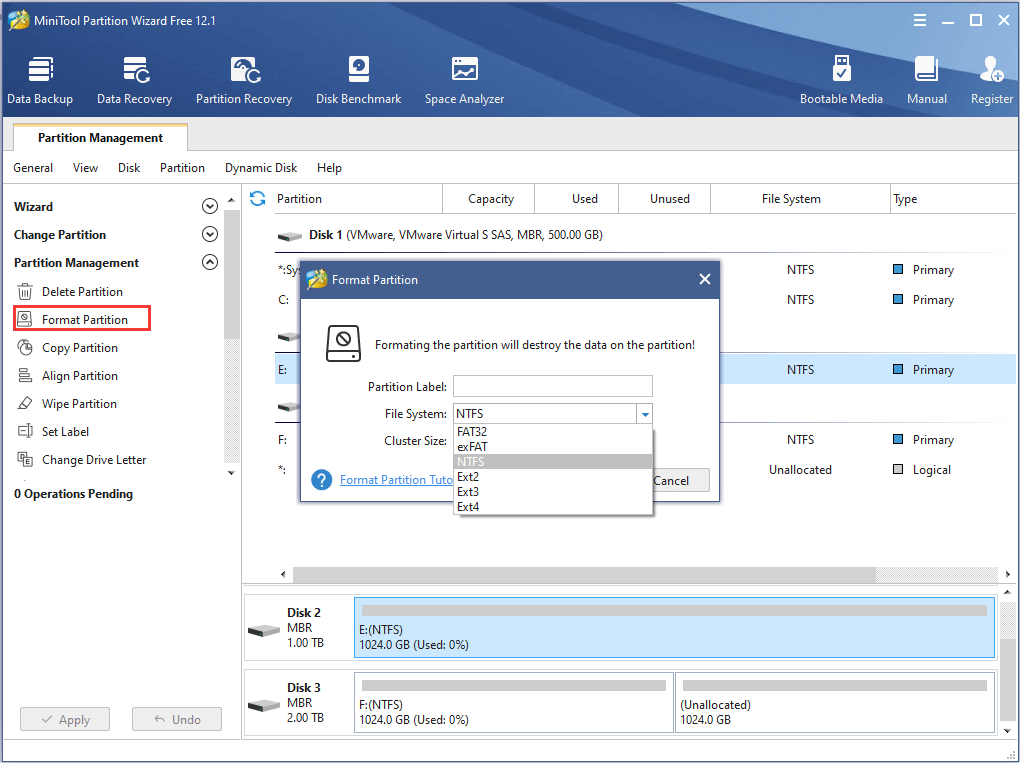Open the hamburger menu in the title bar
Screen dimensions: 1020x763
click(920, 21)
